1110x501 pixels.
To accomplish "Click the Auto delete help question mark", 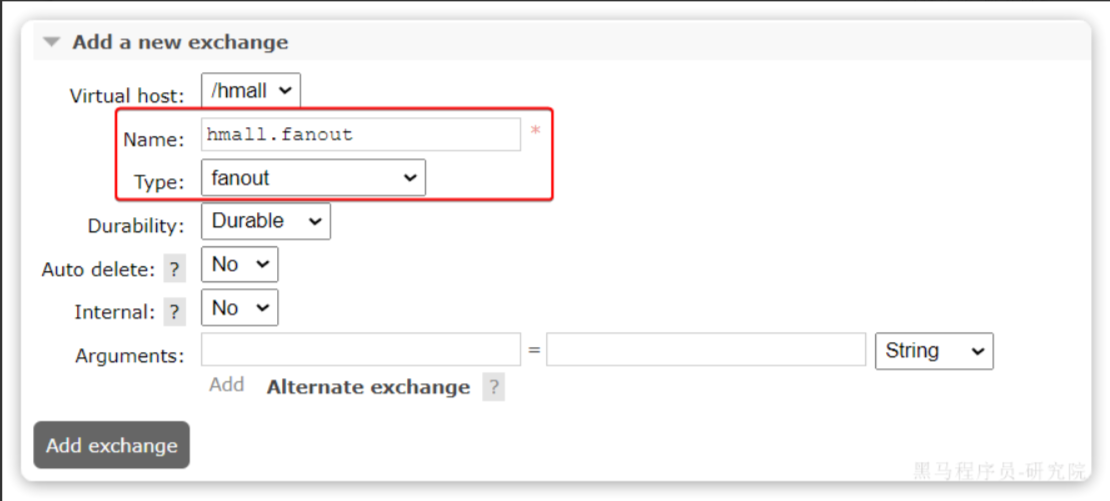I will point(174,270).
